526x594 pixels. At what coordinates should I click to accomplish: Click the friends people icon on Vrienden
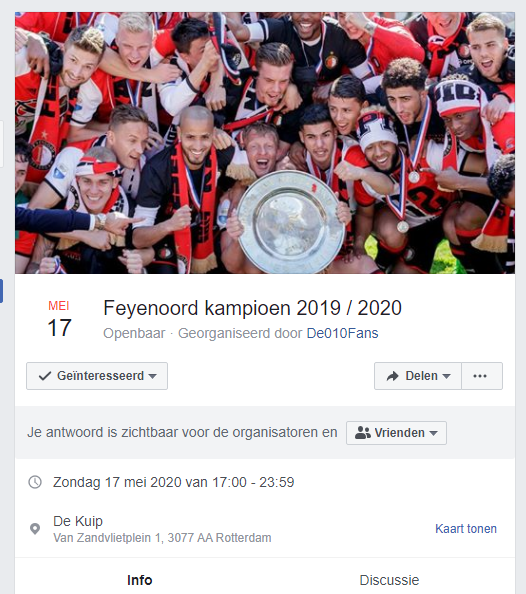(363, 433)
